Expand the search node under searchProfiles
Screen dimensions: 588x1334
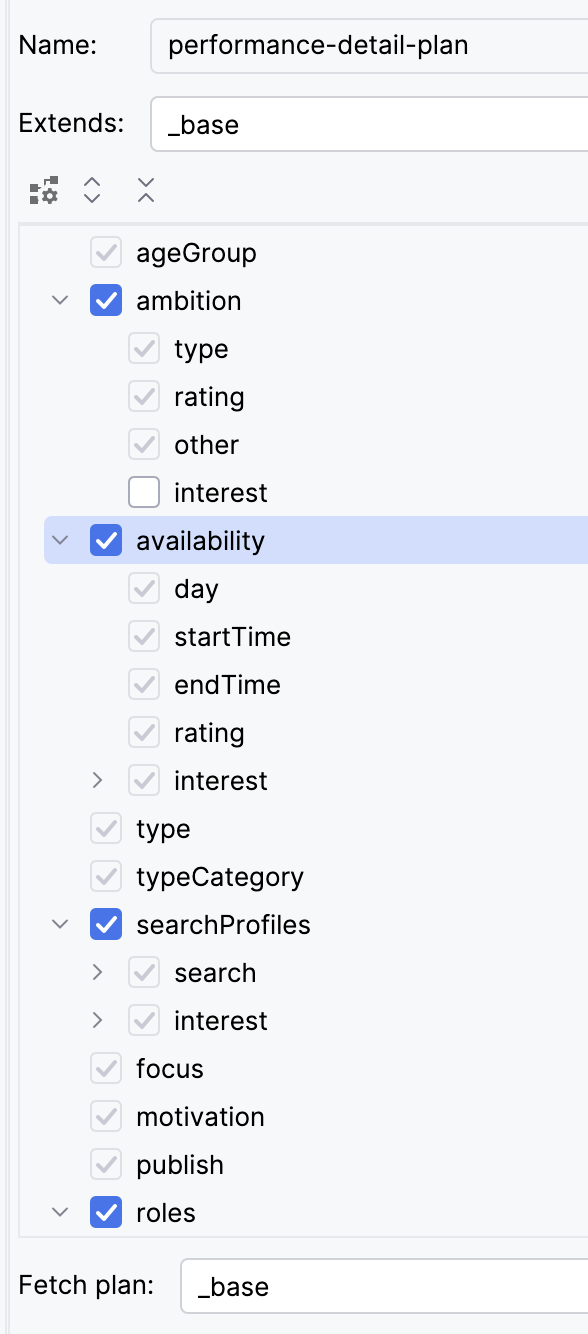[x=98, y=973]
